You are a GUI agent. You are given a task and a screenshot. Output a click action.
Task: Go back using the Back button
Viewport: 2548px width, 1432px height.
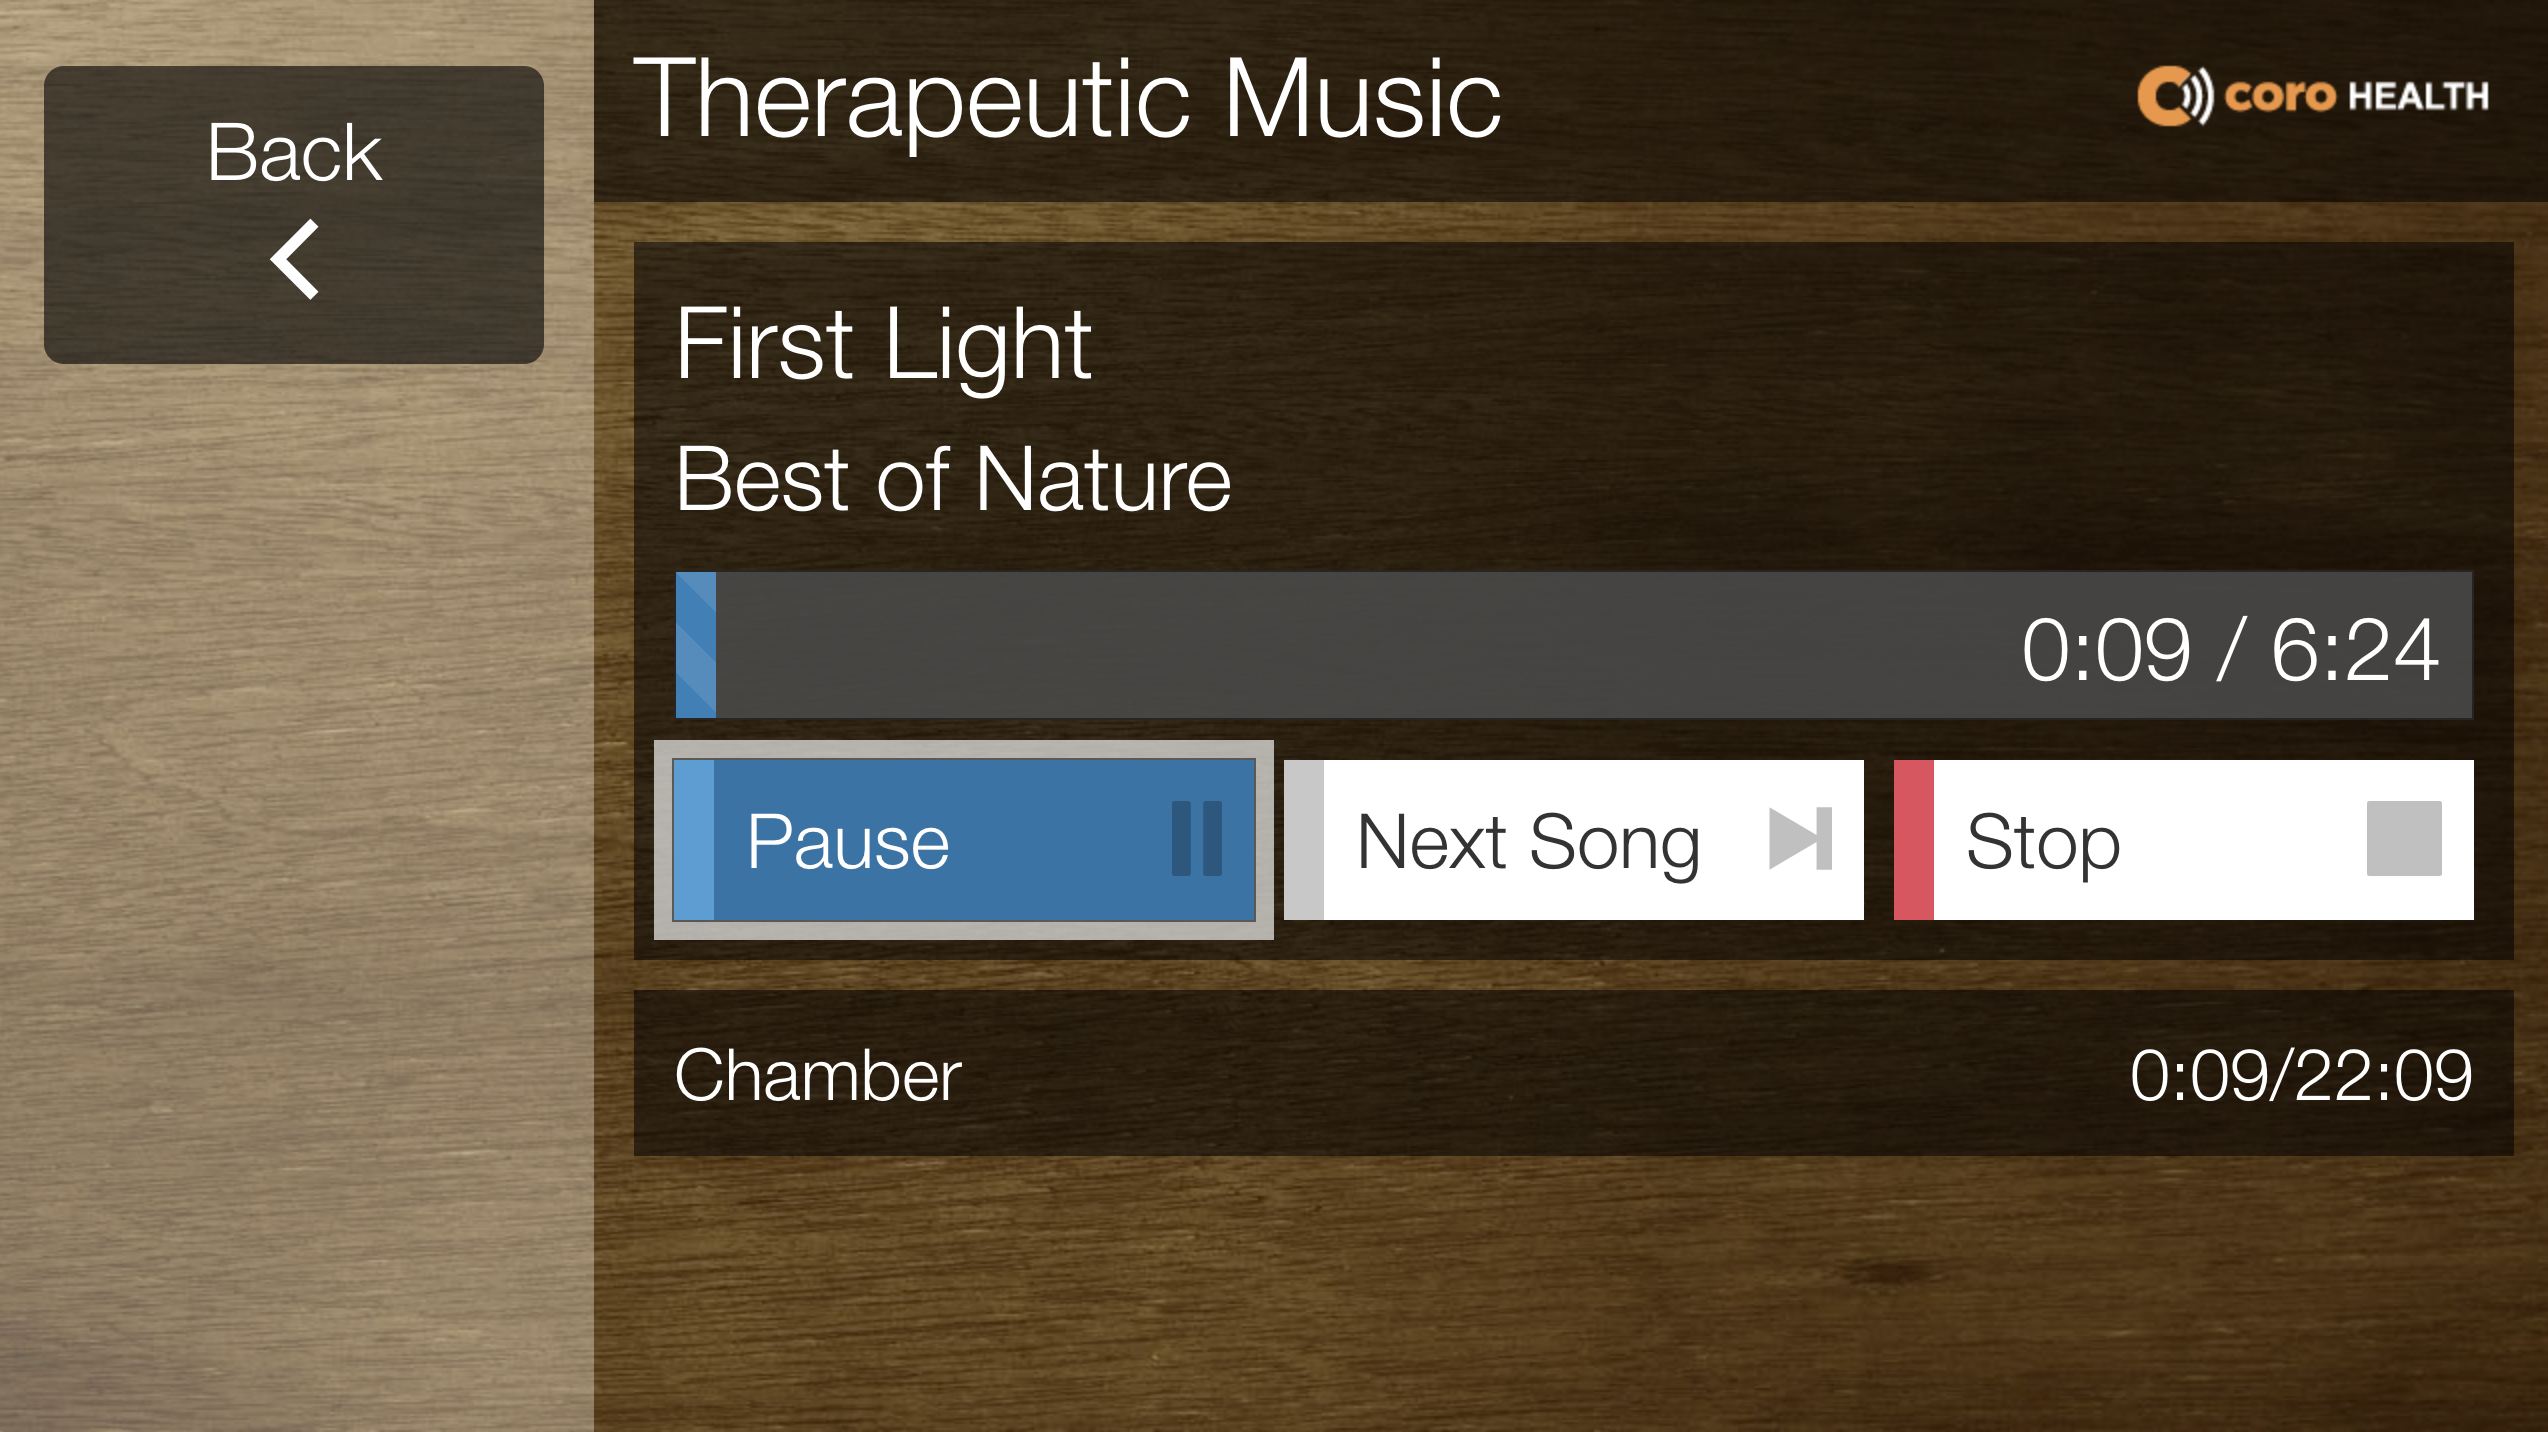[294, 215]
